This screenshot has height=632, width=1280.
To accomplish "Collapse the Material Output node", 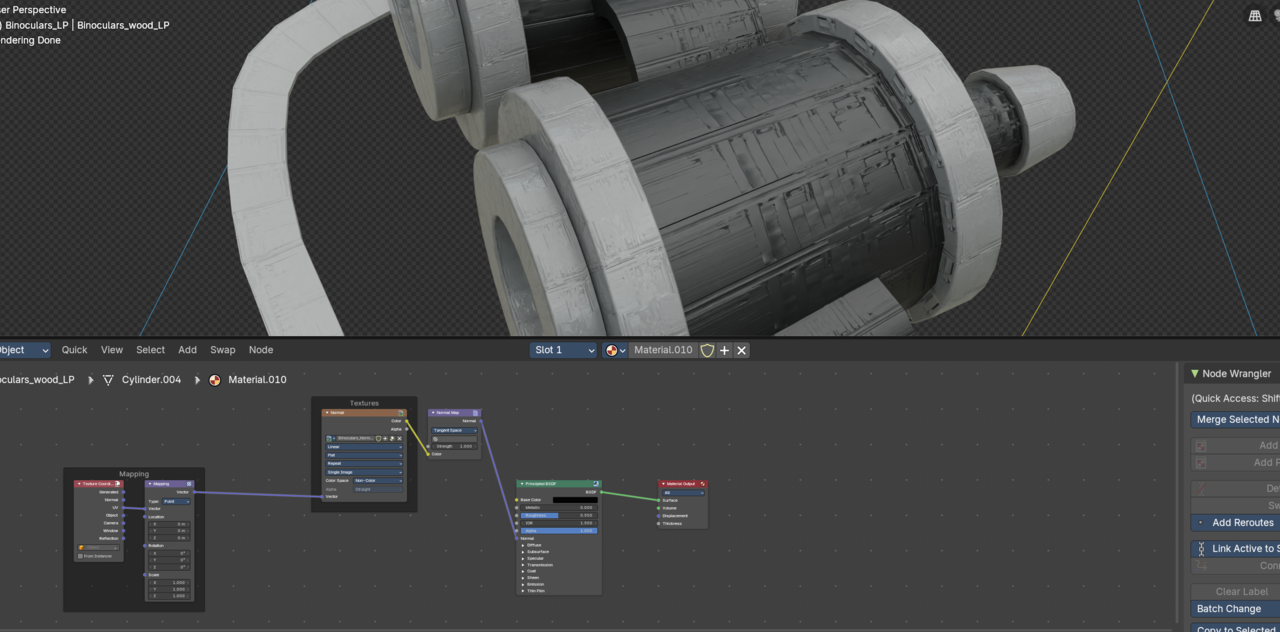I will [x=664, y=484].
